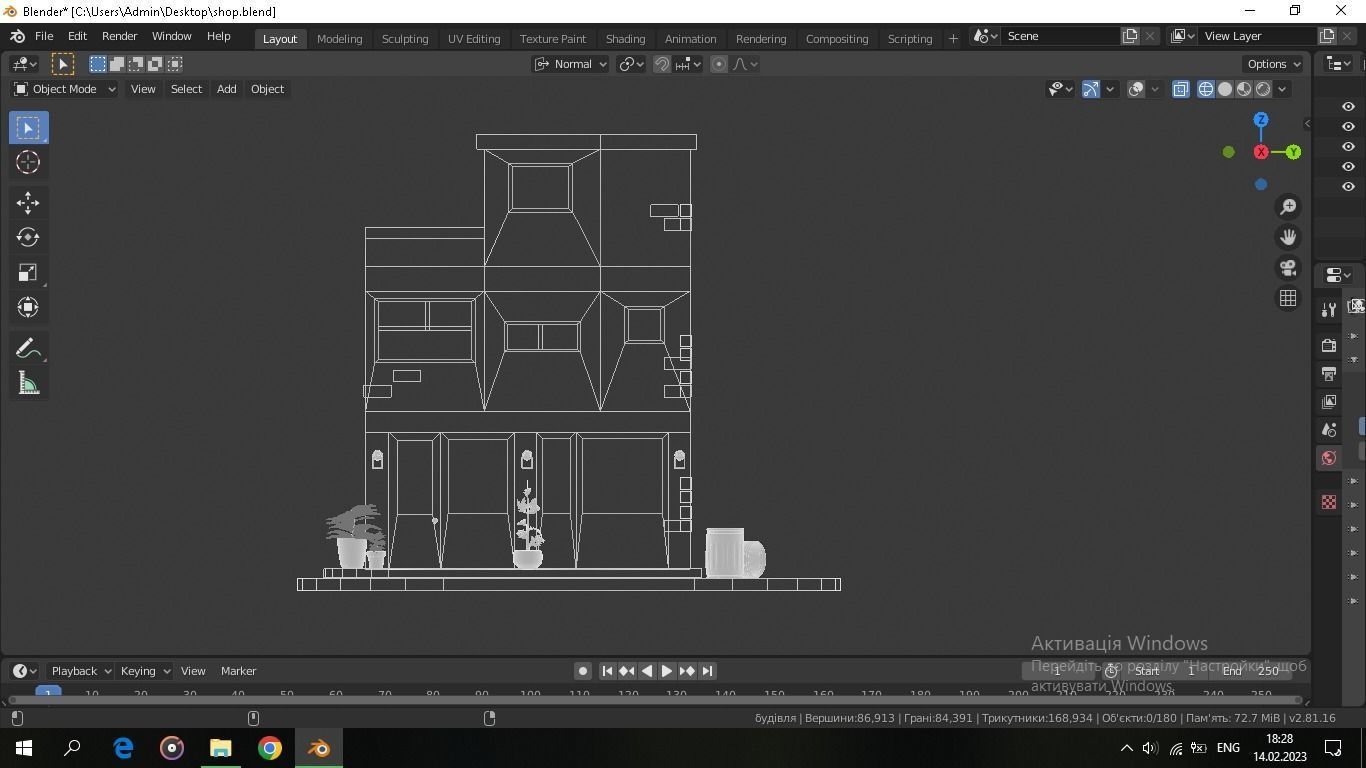Toggle X-Ray mode button
Viewport: 1366px width, 768px height.
click(x=1180, y=89)
